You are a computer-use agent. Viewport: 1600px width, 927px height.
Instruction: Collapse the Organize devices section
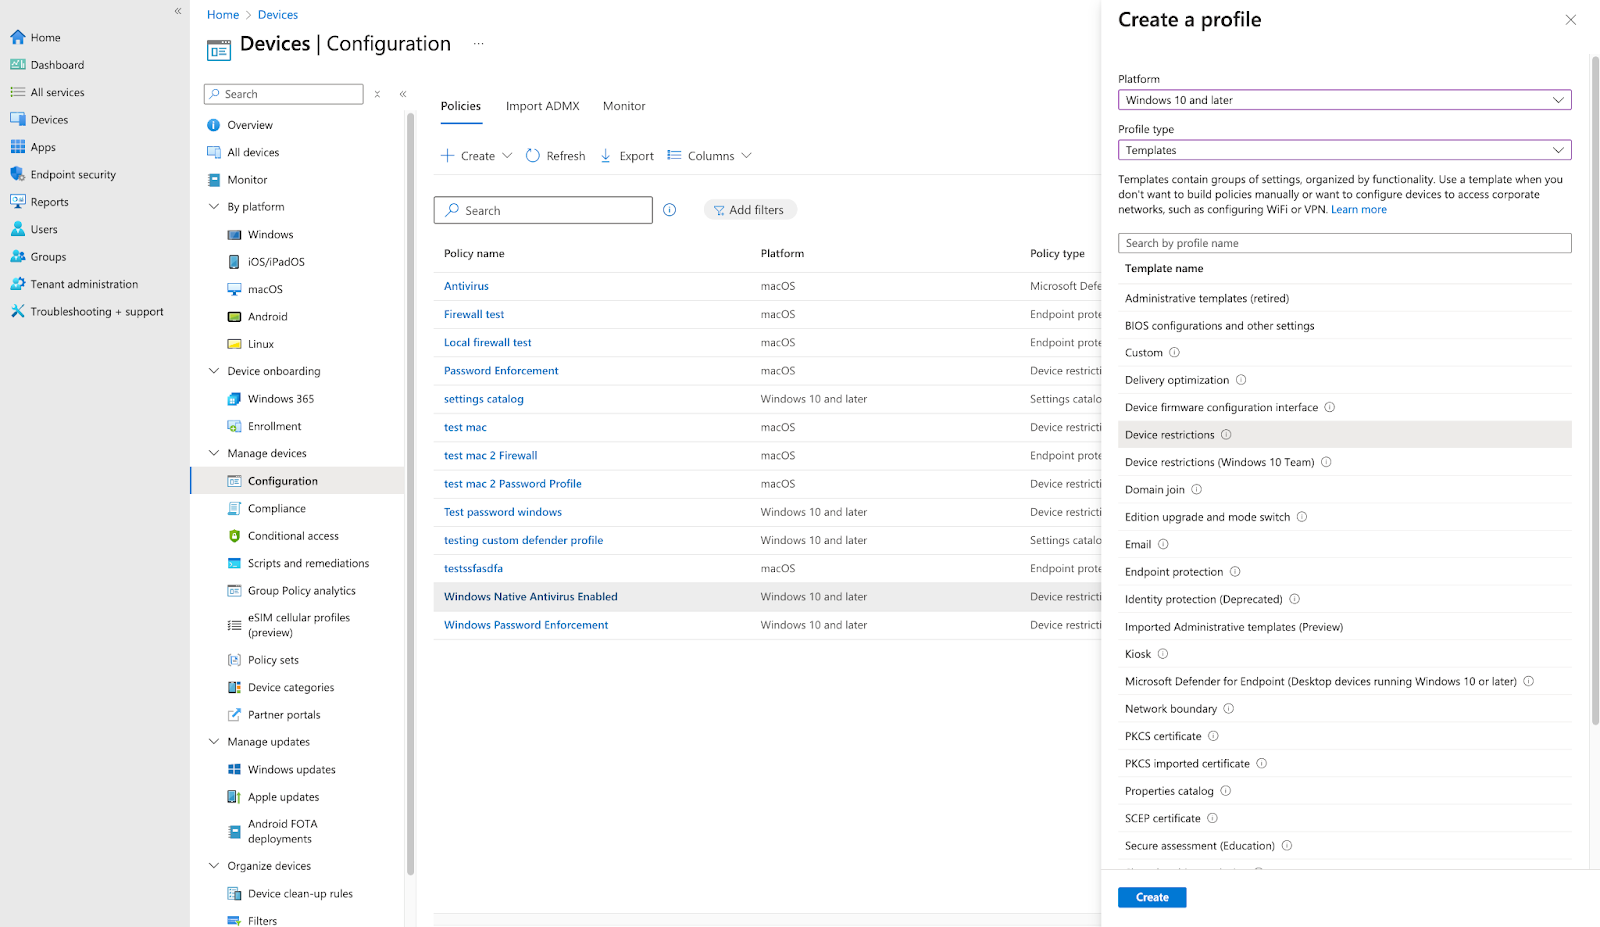pos(213,866)
